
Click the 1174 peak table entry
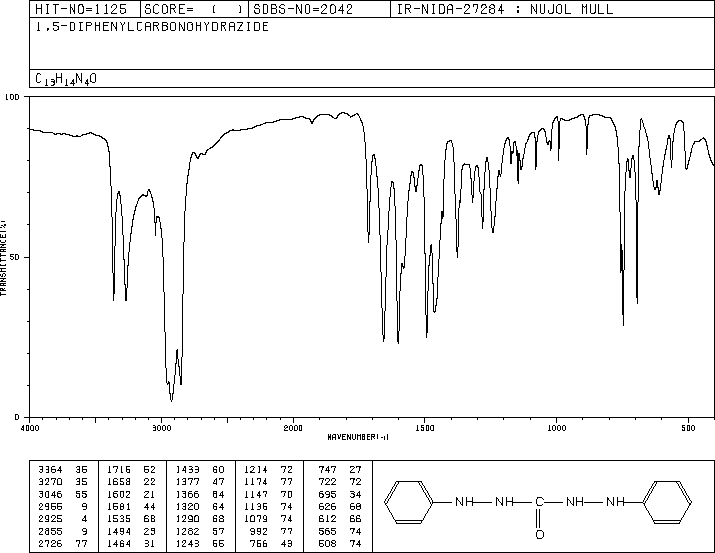coord(268,482)
